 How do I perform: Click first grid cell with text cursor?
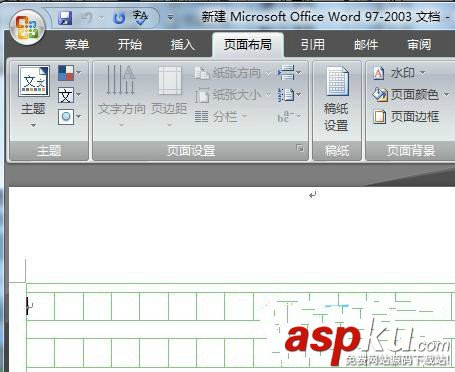pos(40,307)
